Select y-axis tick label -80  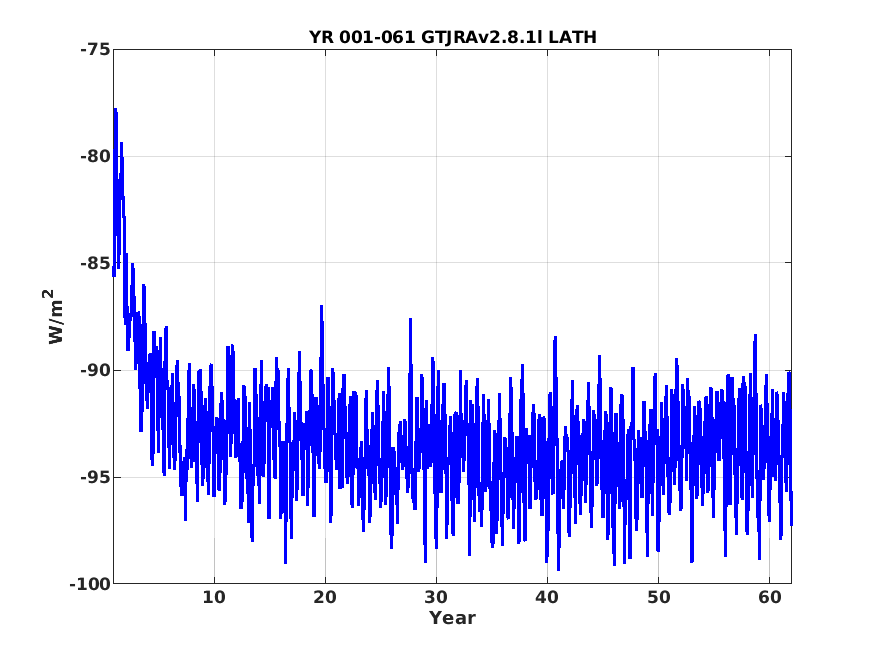click(95, 156)
